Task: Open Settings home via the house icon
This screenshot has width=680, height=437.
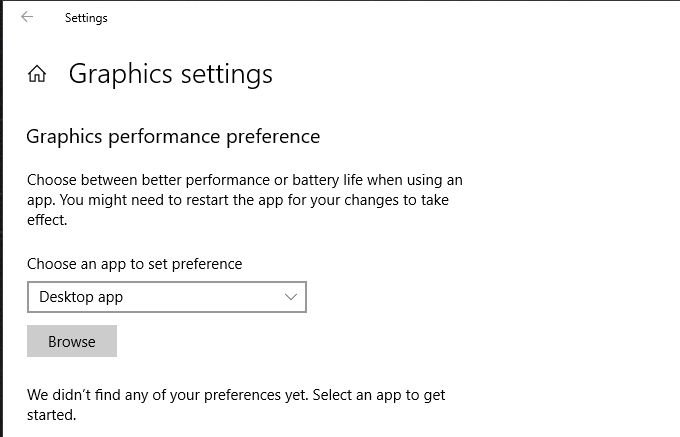Action: point(37,74)
